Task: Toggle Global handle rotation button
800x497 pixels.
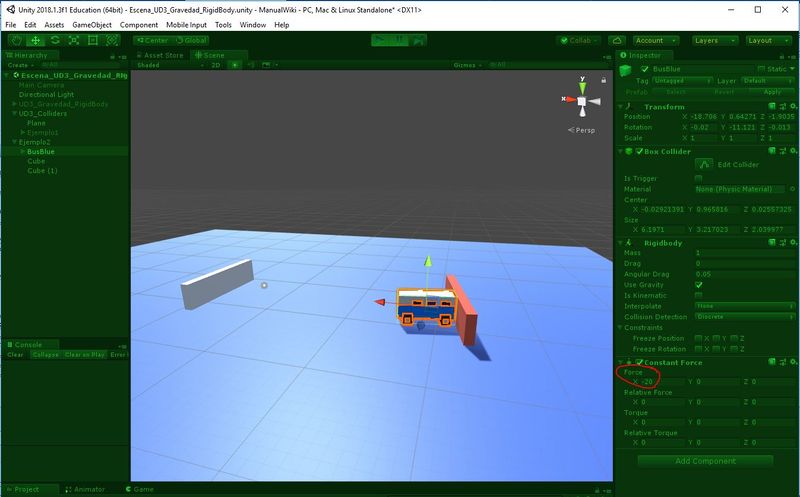Action: (190, 40)
